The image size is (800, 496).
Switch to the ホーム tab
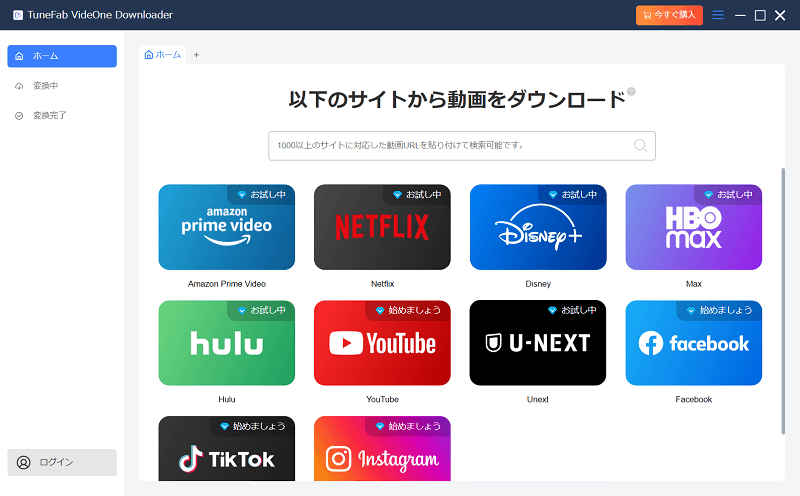click(x=162, y=55)
